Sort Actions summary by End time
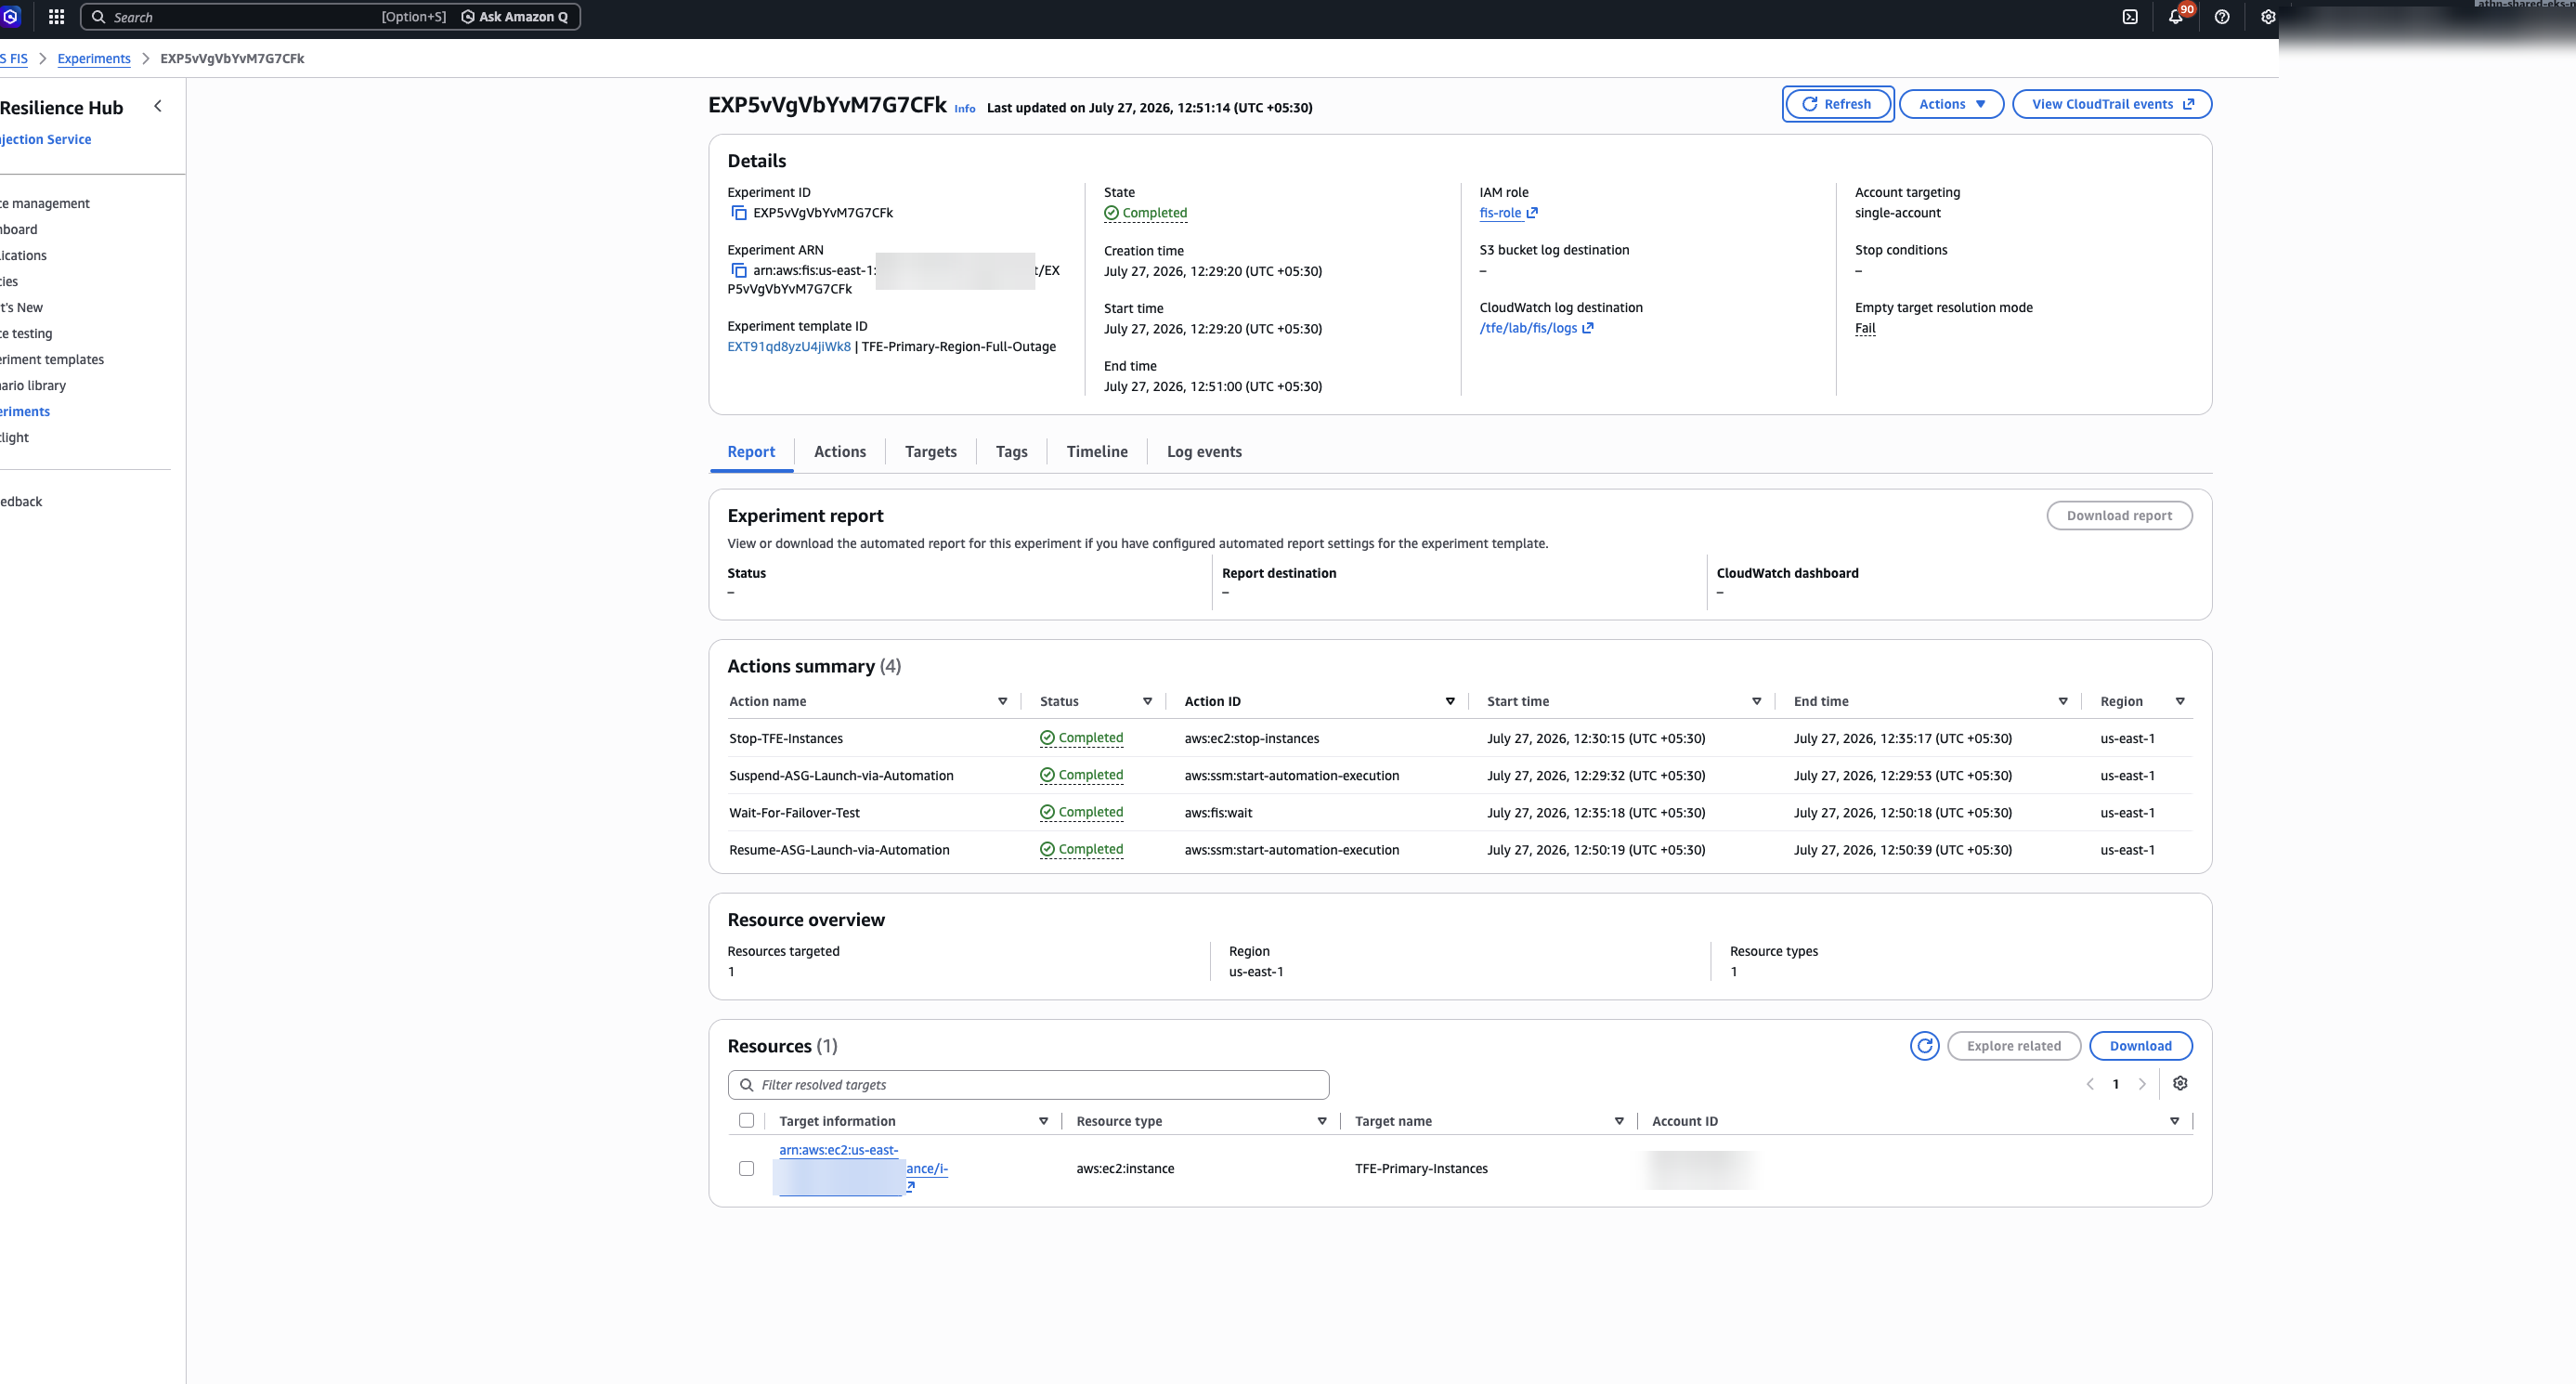 pos(2063,702)
